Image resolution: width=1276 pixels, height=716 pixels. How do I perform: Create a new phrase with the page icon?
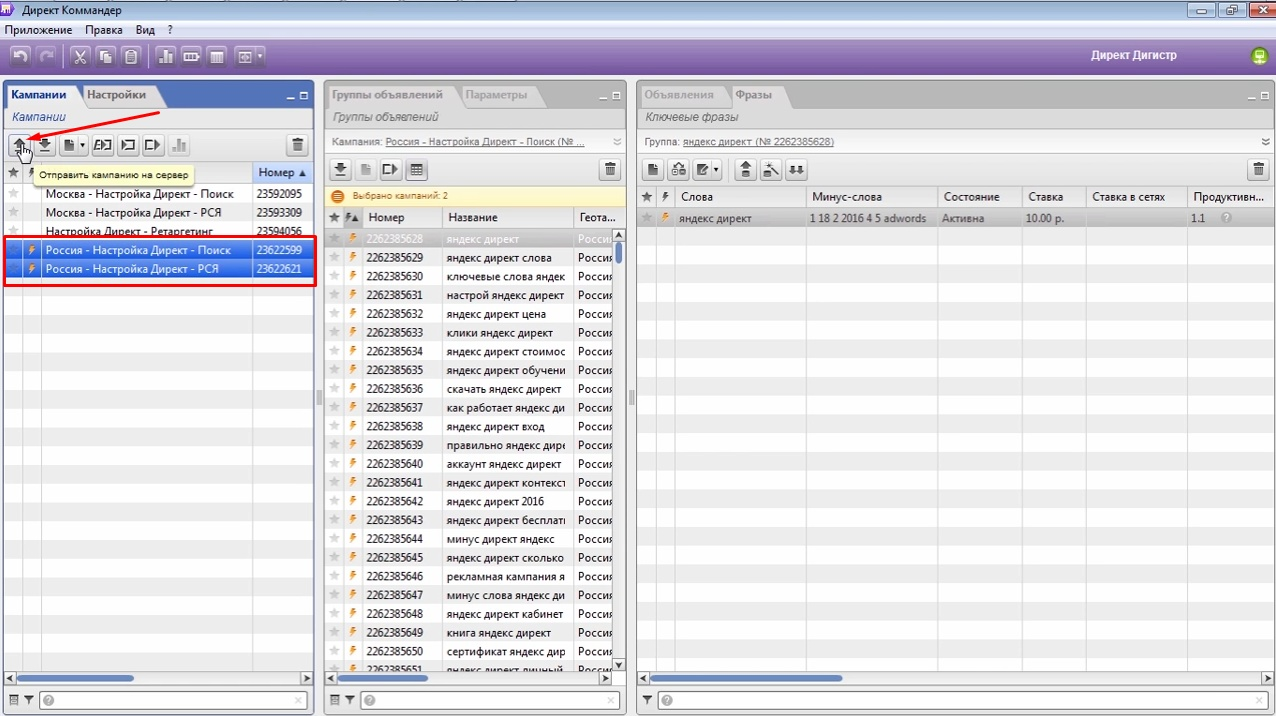653,170
